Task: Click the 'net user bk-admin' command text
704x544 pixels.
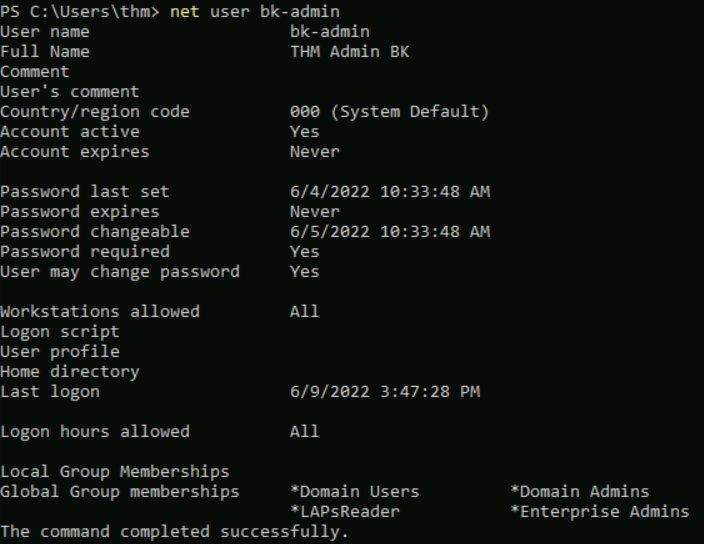Action: (255, 11)
